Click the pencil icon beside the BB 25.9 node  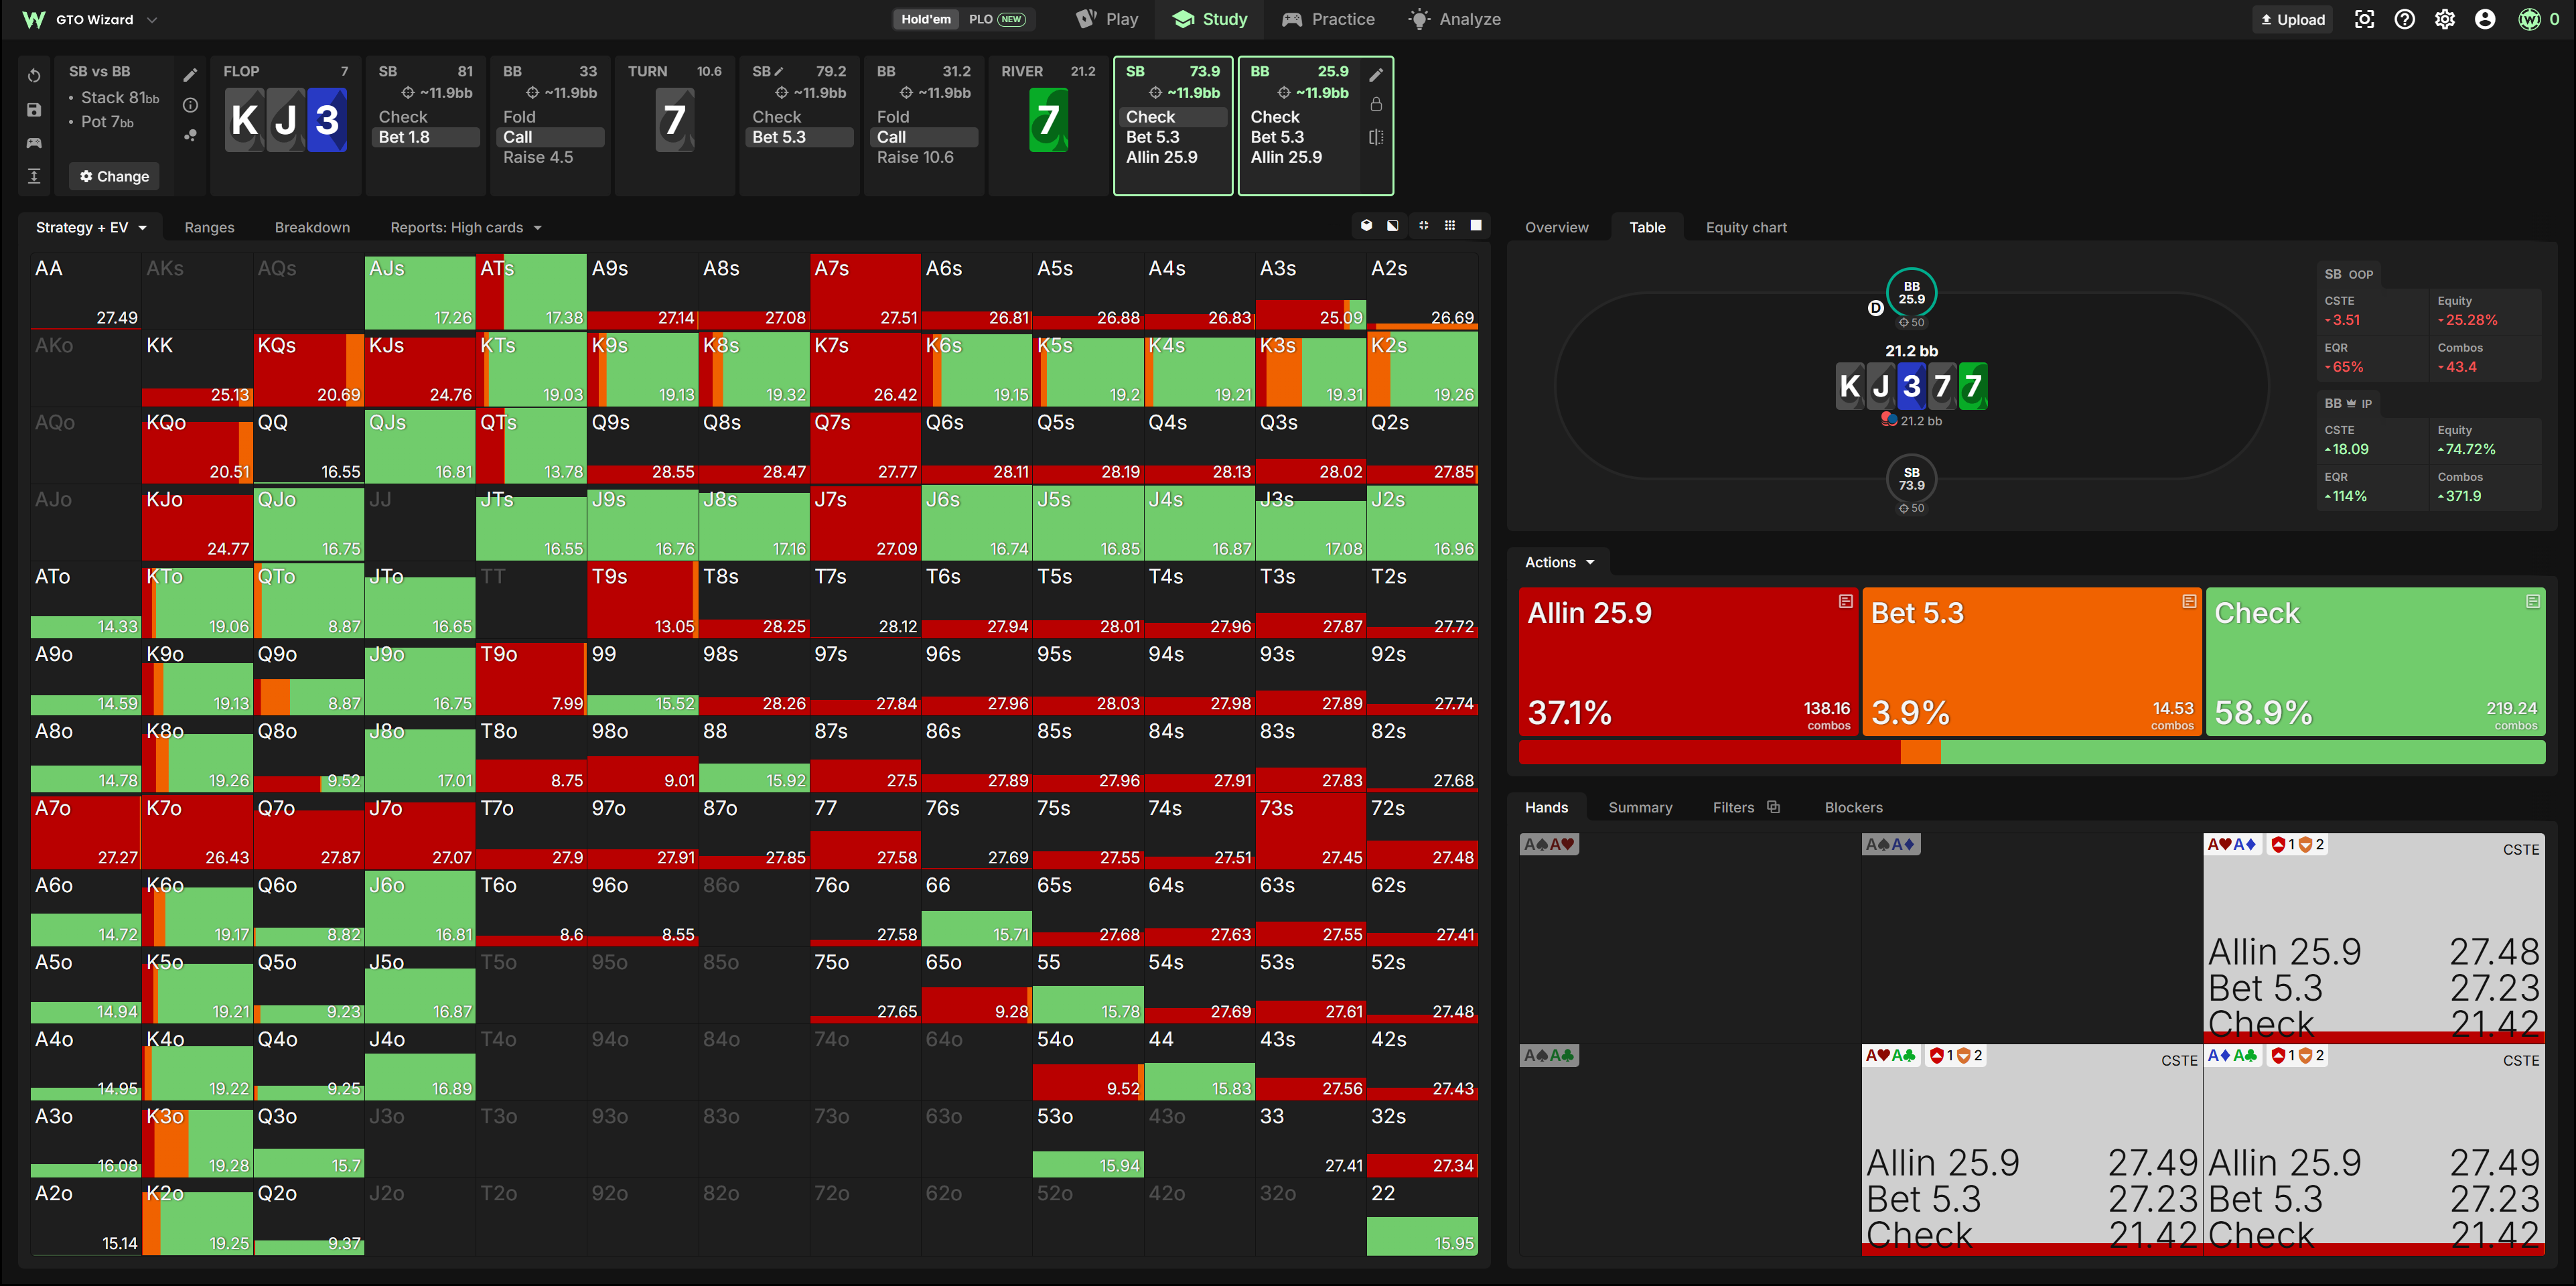coord(1376,75)
